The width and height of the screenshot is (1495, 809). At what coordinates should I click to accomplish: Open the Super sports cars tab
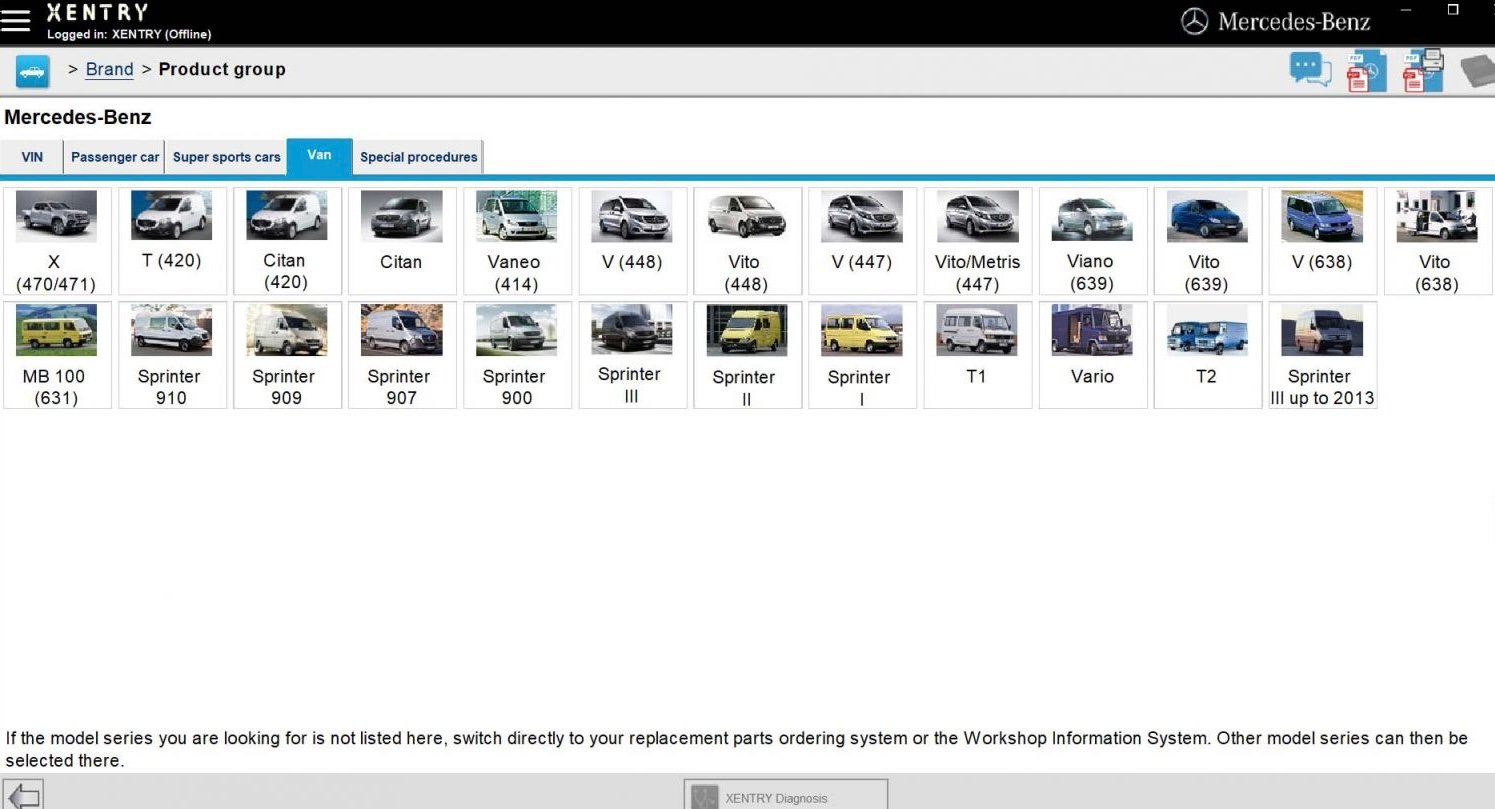pos(227,157)
